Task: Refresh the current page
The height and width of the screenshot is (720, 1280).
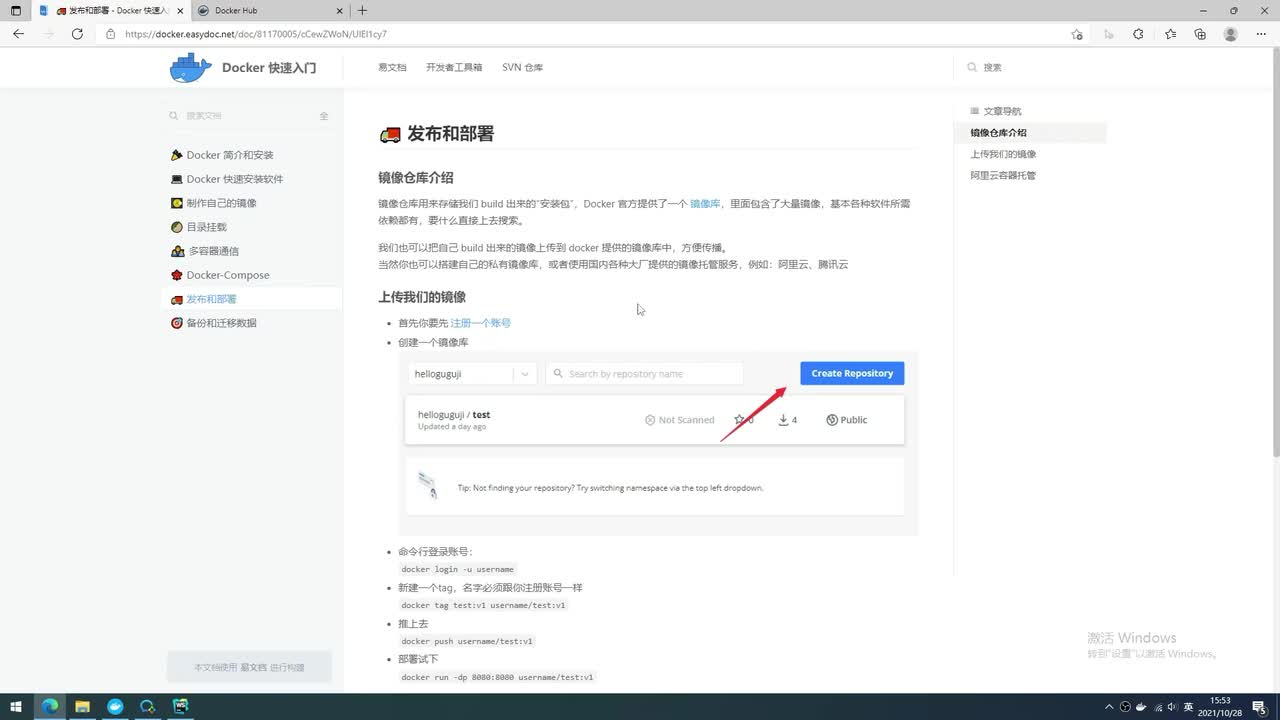Action: (x=77, y=33)
